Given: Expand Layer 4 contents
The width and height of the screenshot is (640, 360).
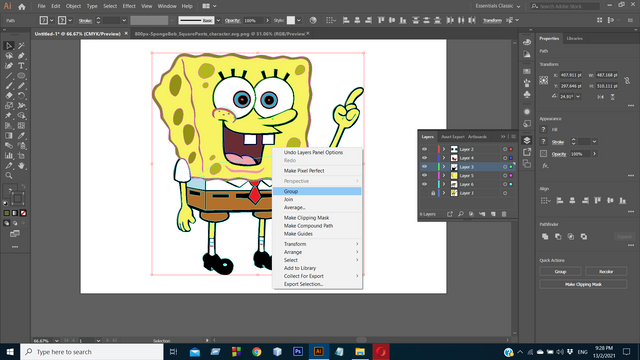Looking at the screenshot, I should [444, 158].
